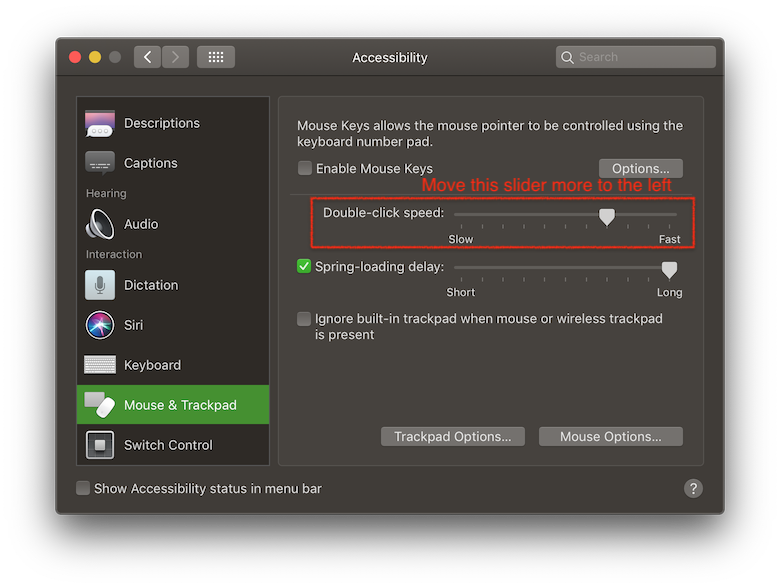Image resolution: width=780 pixels, height=588 pixels.
Task: Click the Descriptions sidebar icon
Action: [100, 123]
